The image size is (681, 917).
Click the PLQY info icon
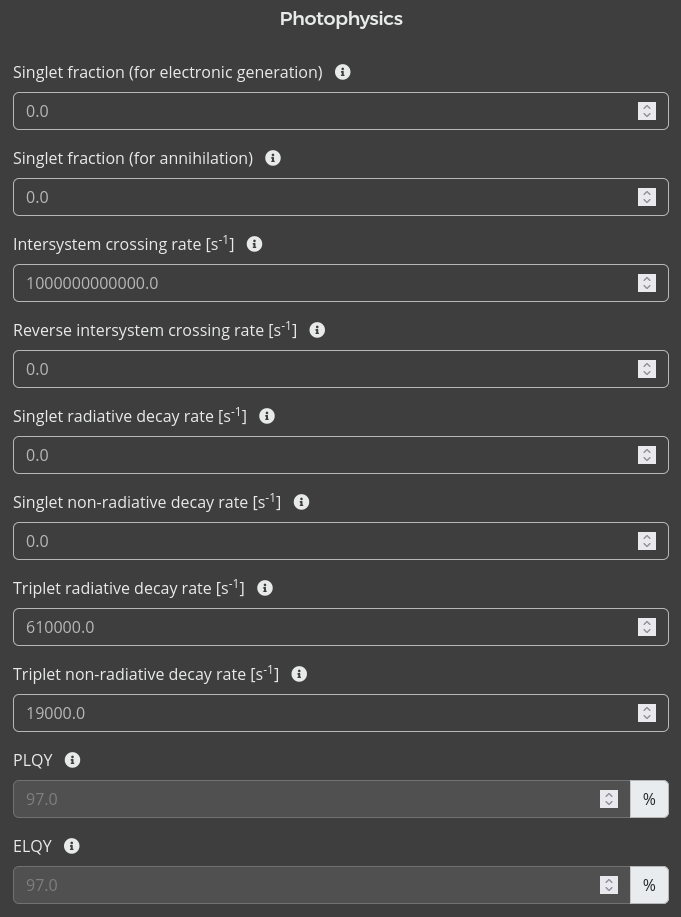(x=72, y=760)
